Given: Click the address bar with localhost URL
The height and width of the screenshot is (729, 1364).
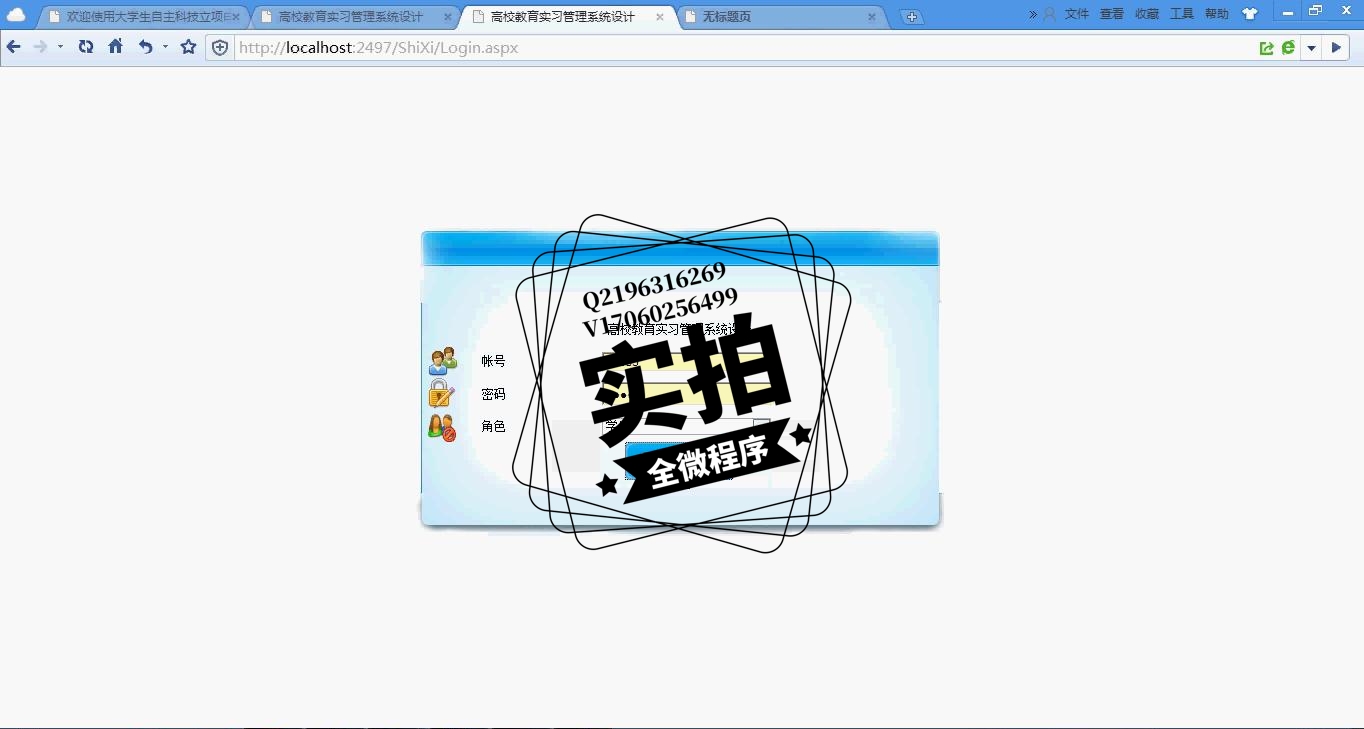Looking at the screenshot, I should (745, 48).
